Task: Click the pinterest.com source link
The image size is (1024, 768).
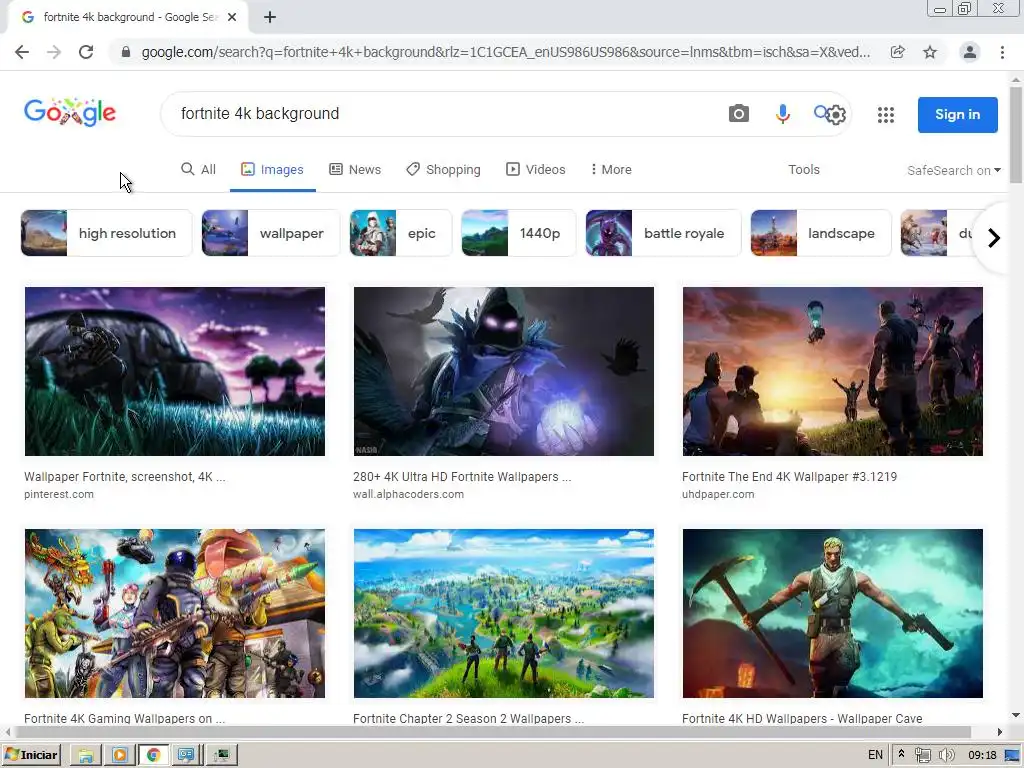Action: point(59,494)
